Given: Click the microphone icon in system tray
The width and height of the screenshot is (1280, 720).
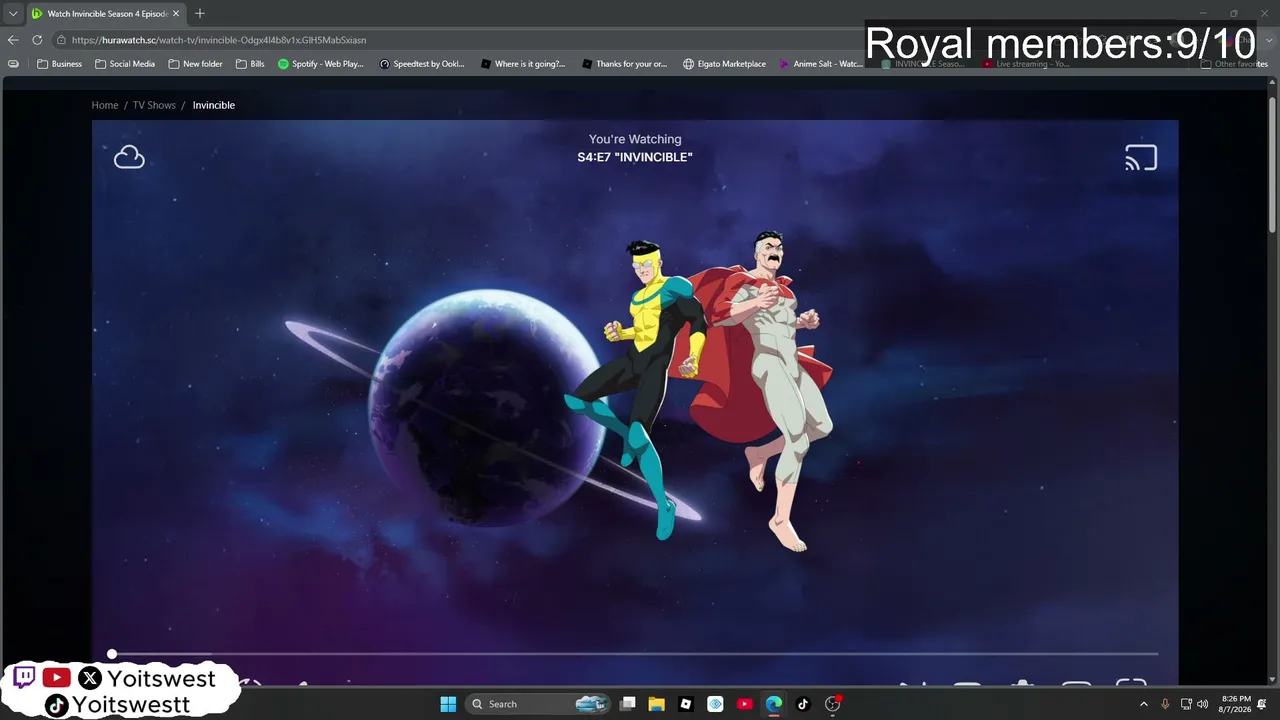Looking at the screenshot, I should pos(1166,704).
